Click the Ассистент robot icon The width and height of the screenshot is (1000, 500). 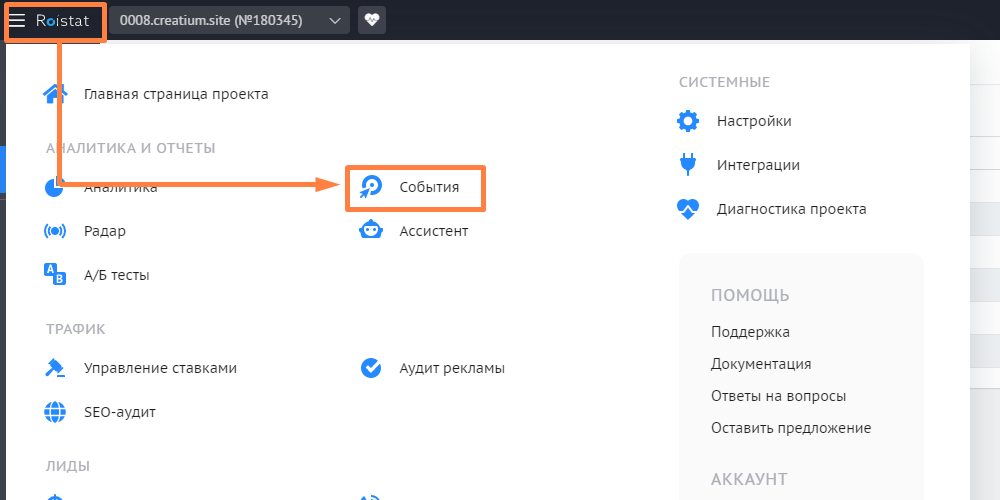(x=371, y=230)
